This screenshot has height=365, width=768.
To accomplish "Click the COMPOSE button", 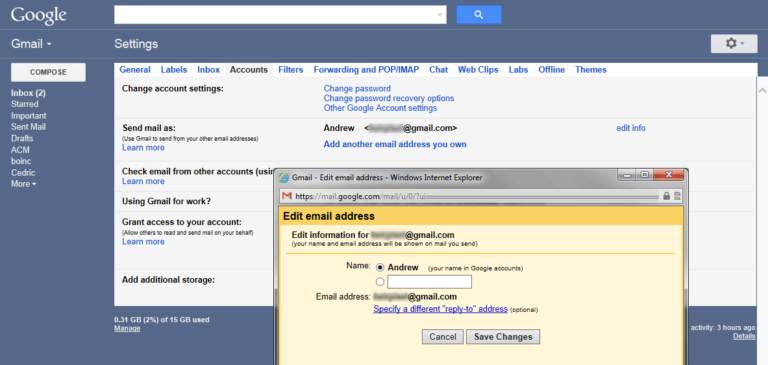I will click(48, 72).
